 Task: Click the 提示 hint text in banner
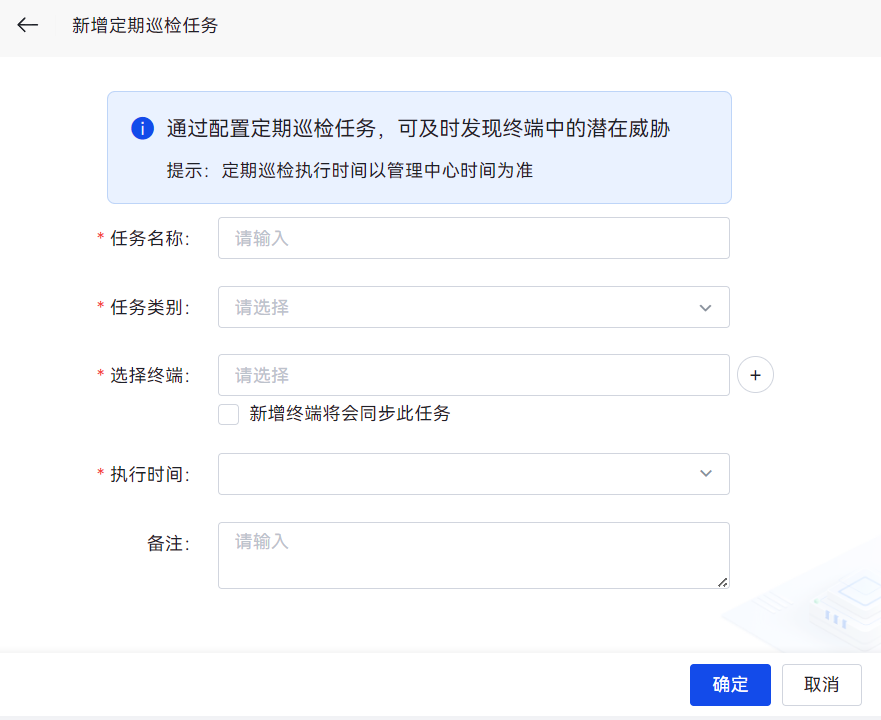[x=349, y=170]
